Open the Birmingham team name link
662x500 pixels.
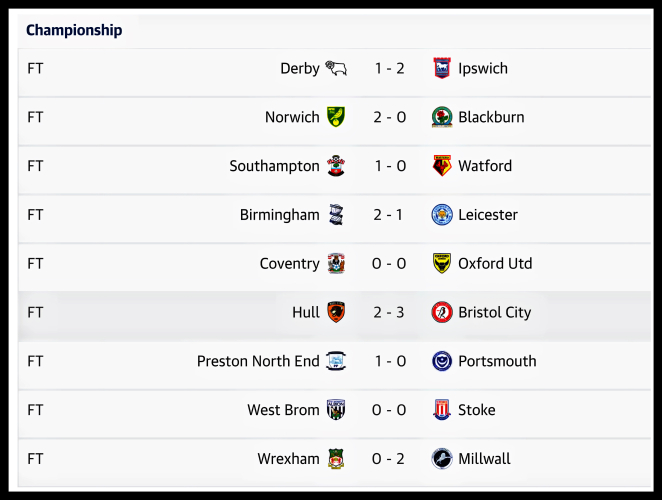coord(280,215)
